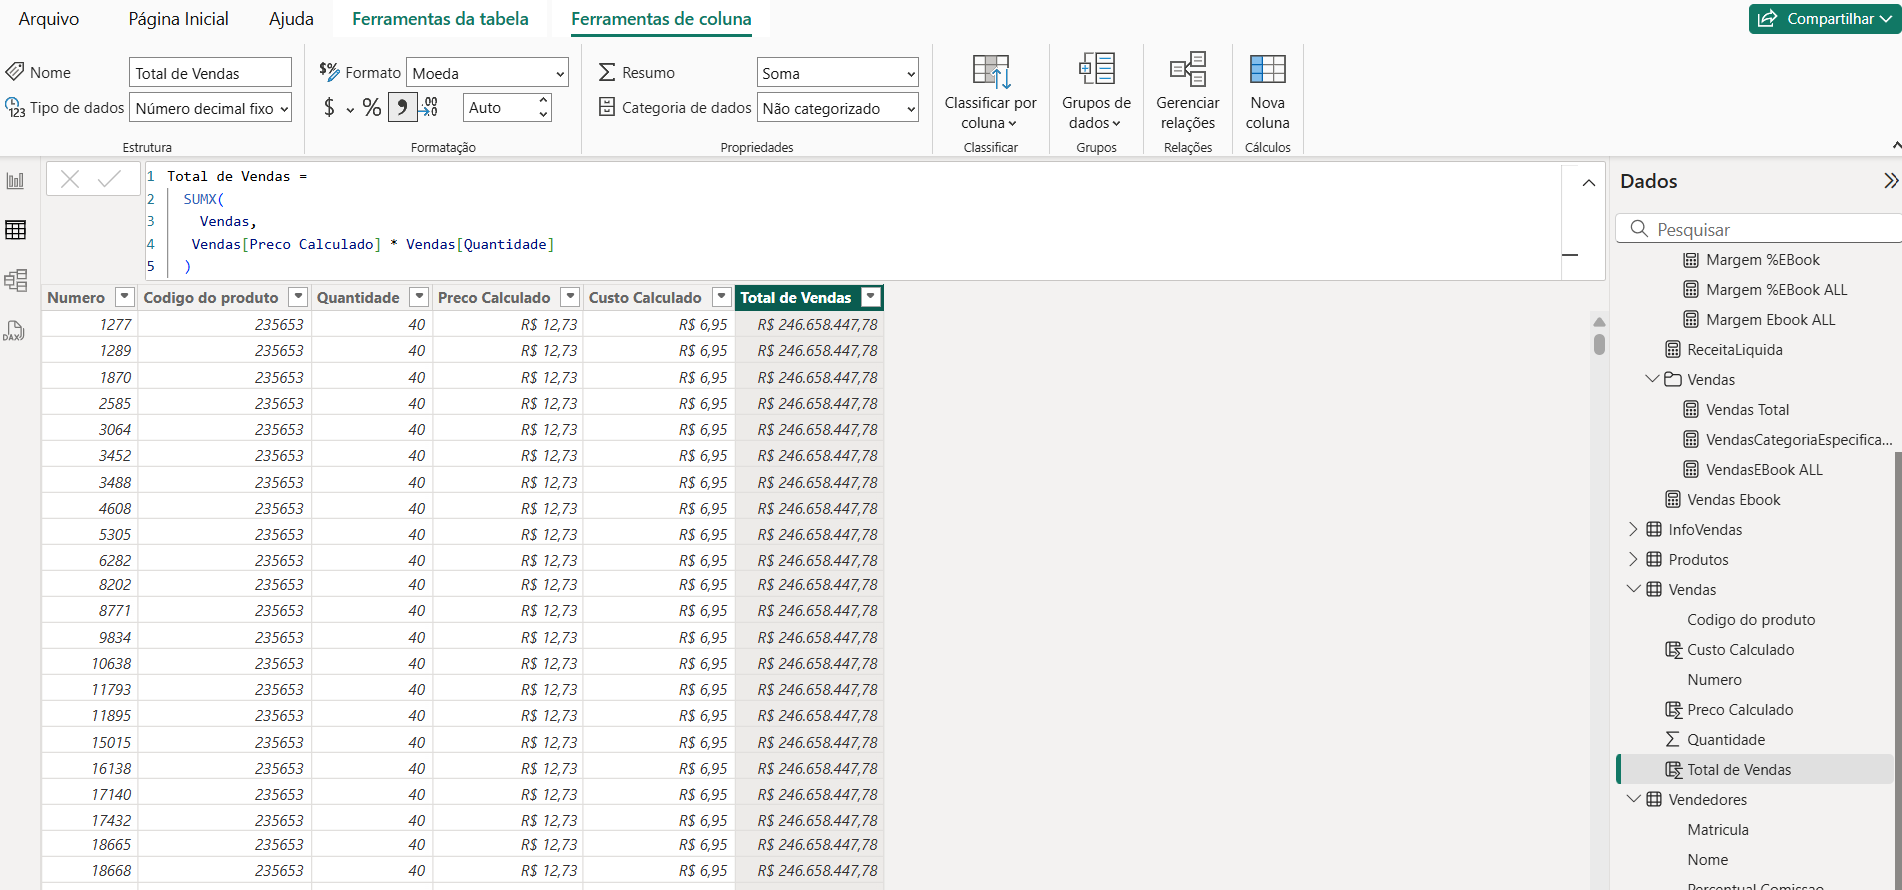This screenshot has height=890, width=1902.
Task: Click Classificar por coluna button
Action: 990,93
